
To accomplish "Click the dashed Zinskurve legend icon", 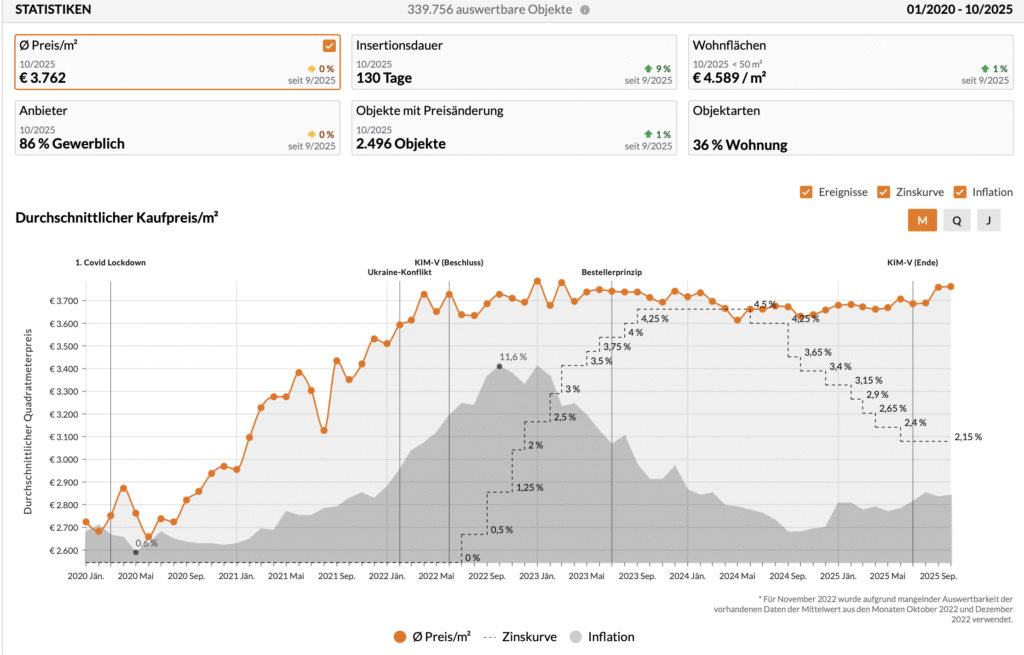I will [x=489, y=636].
